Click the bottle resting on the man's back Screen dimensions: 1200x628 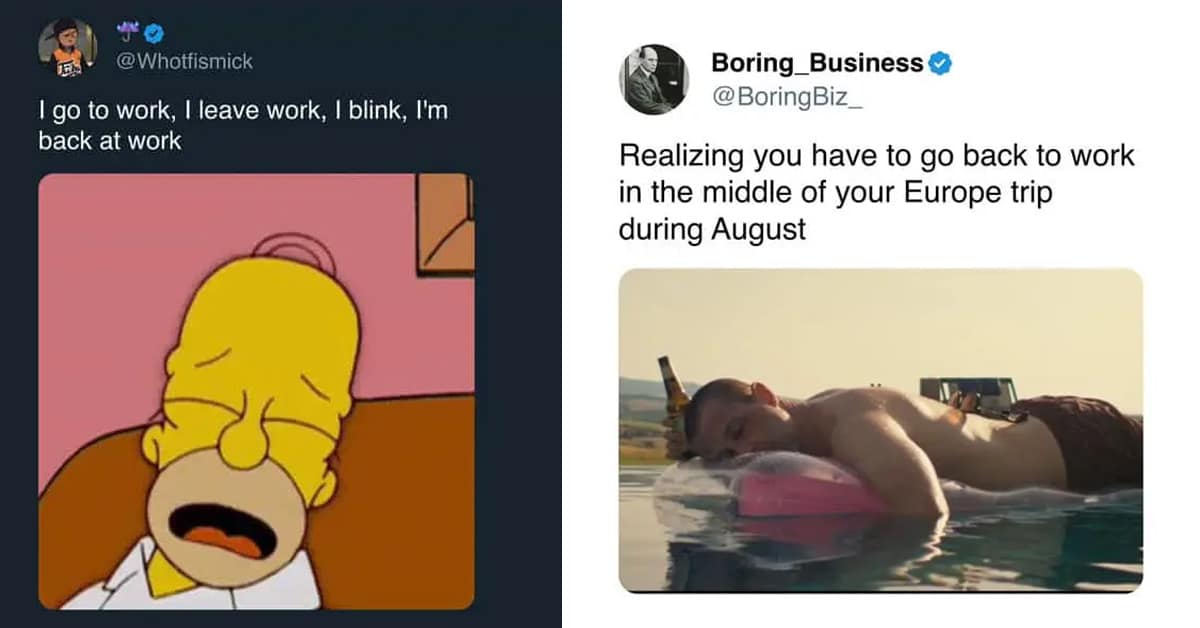tap(990, 408)
